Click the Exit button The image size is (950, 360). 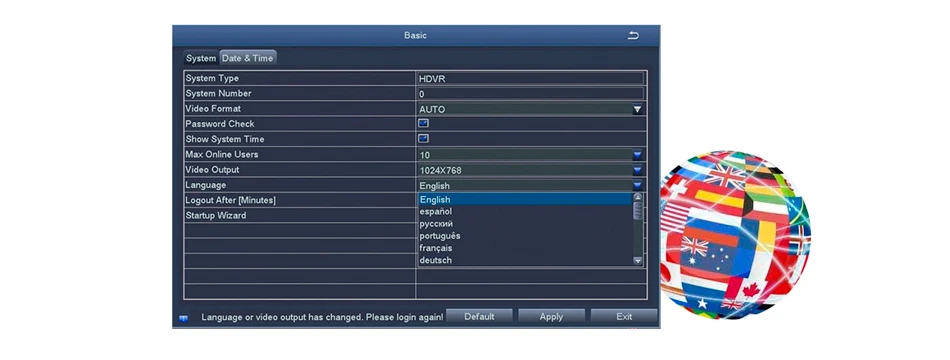pyautogui.click(x=624, y=316)
